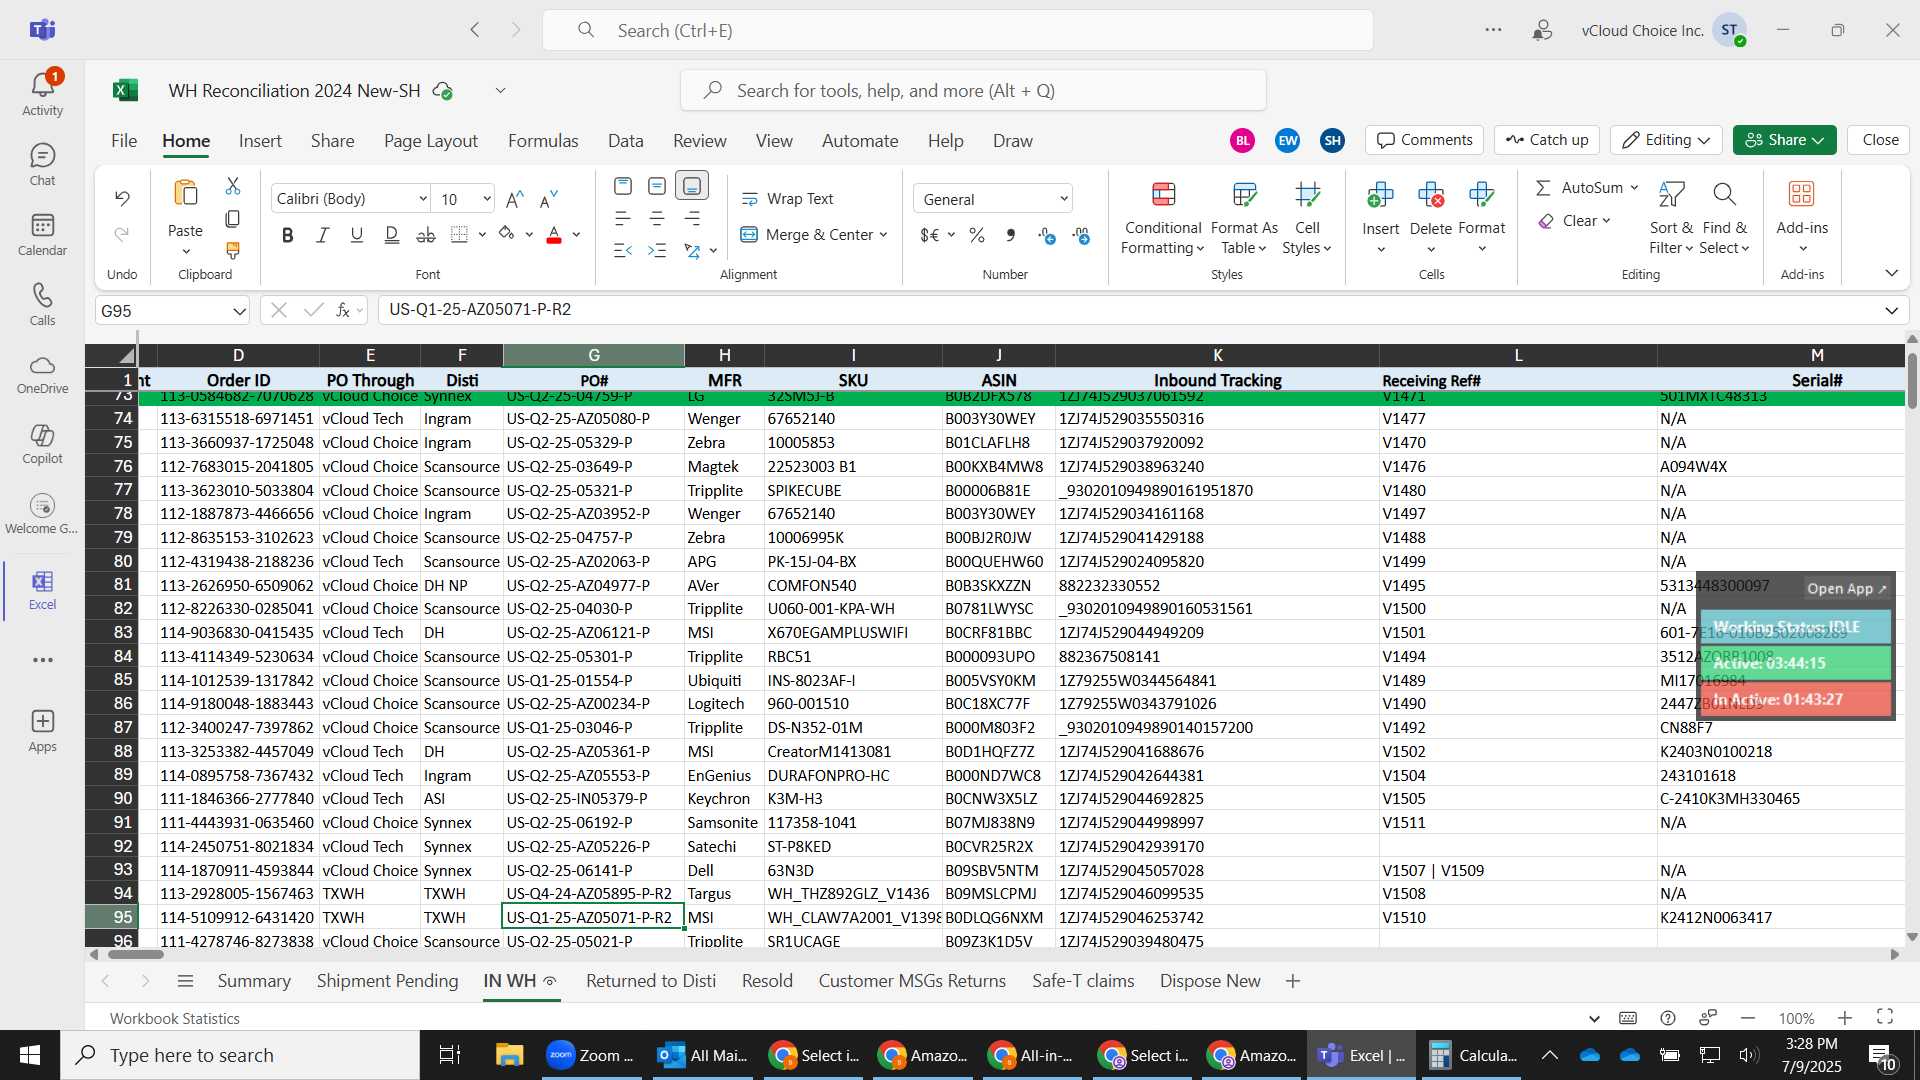Click Windows taskbar search box
The image size is (1920, 1080).
240,1055
